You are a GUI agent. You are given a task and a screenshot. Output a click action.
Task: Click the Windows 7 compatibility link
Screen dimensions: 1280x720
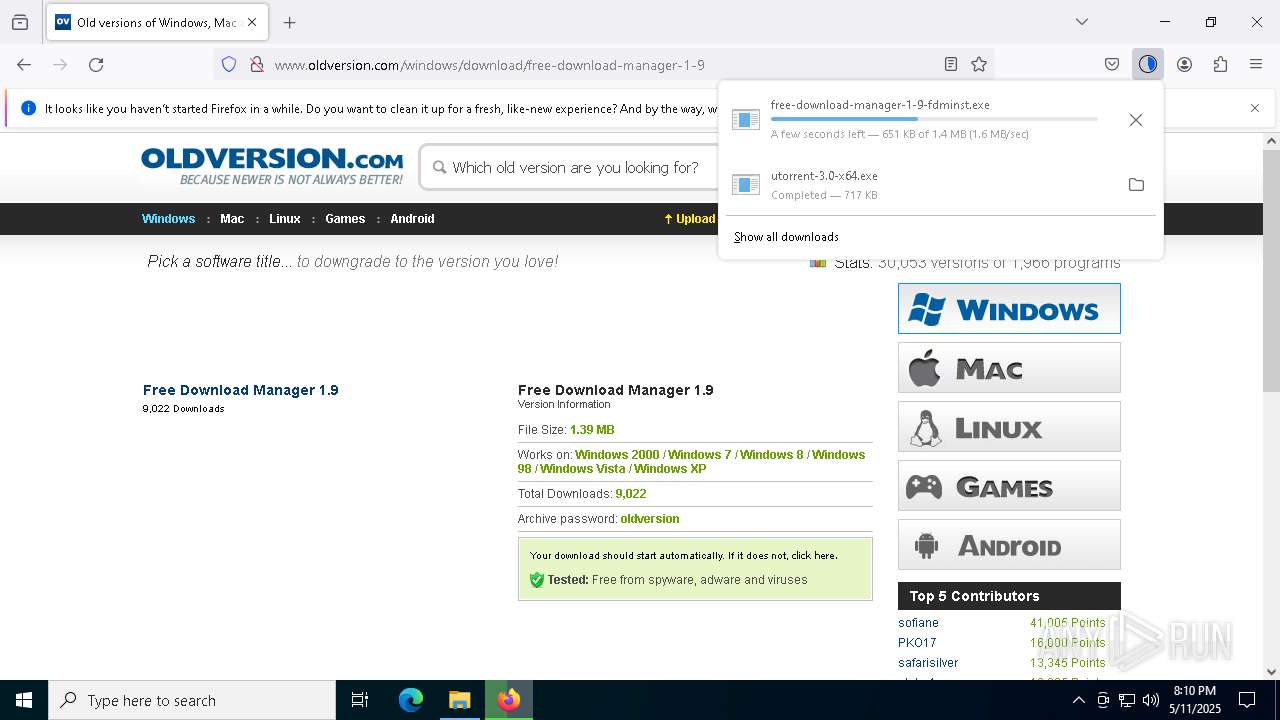click(699, 455)
